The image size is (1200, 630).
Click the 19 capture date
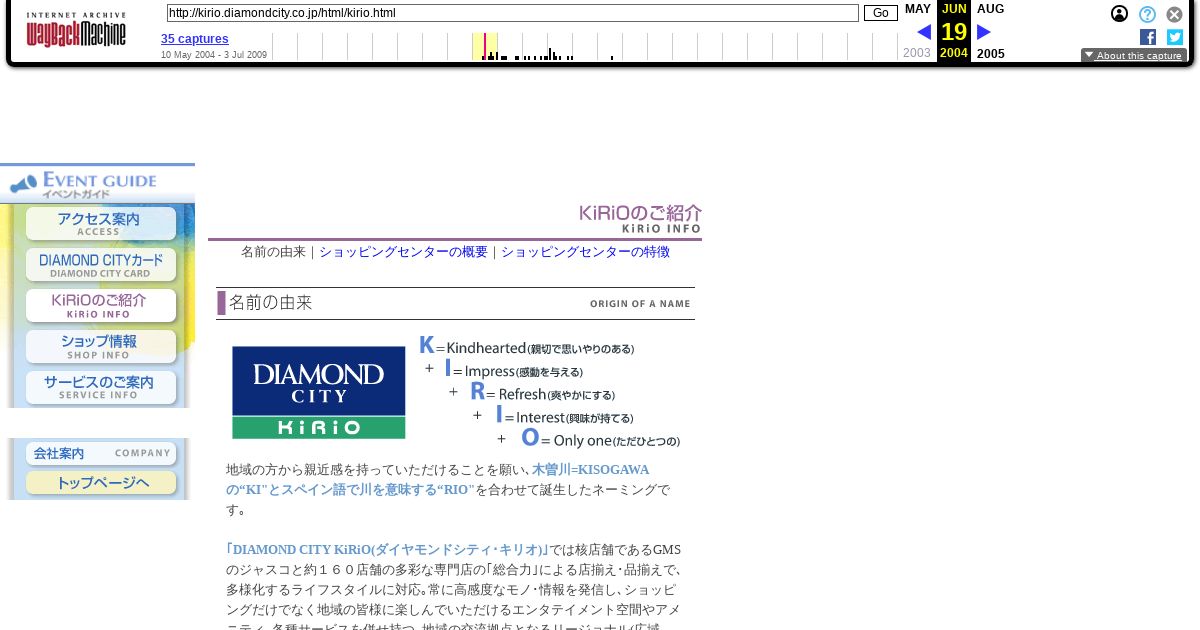(954, 32)
